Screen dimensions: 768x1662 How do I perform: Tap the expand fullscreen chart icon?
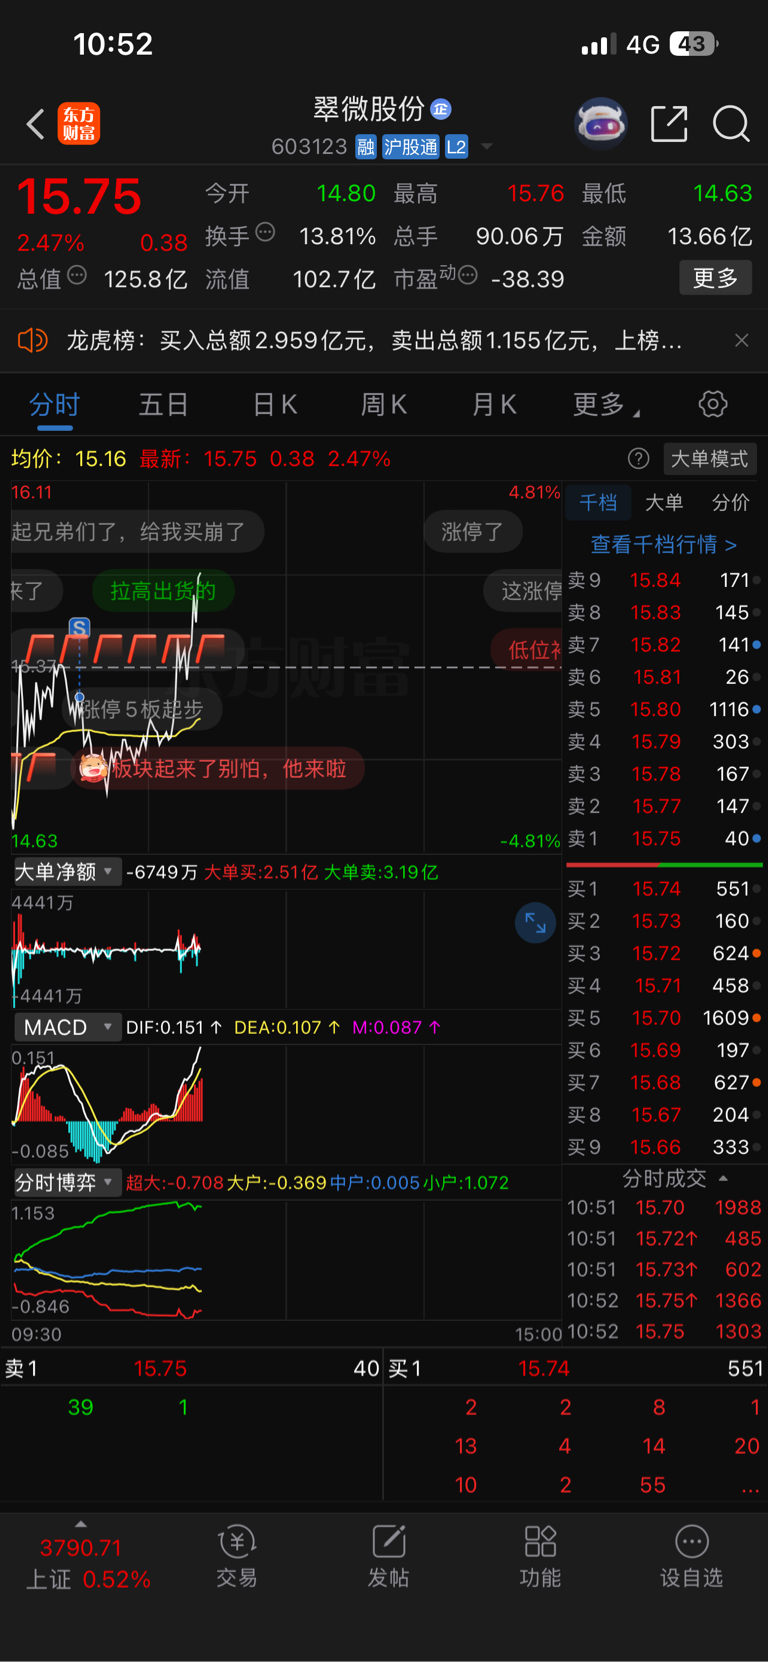pos(535,922)
